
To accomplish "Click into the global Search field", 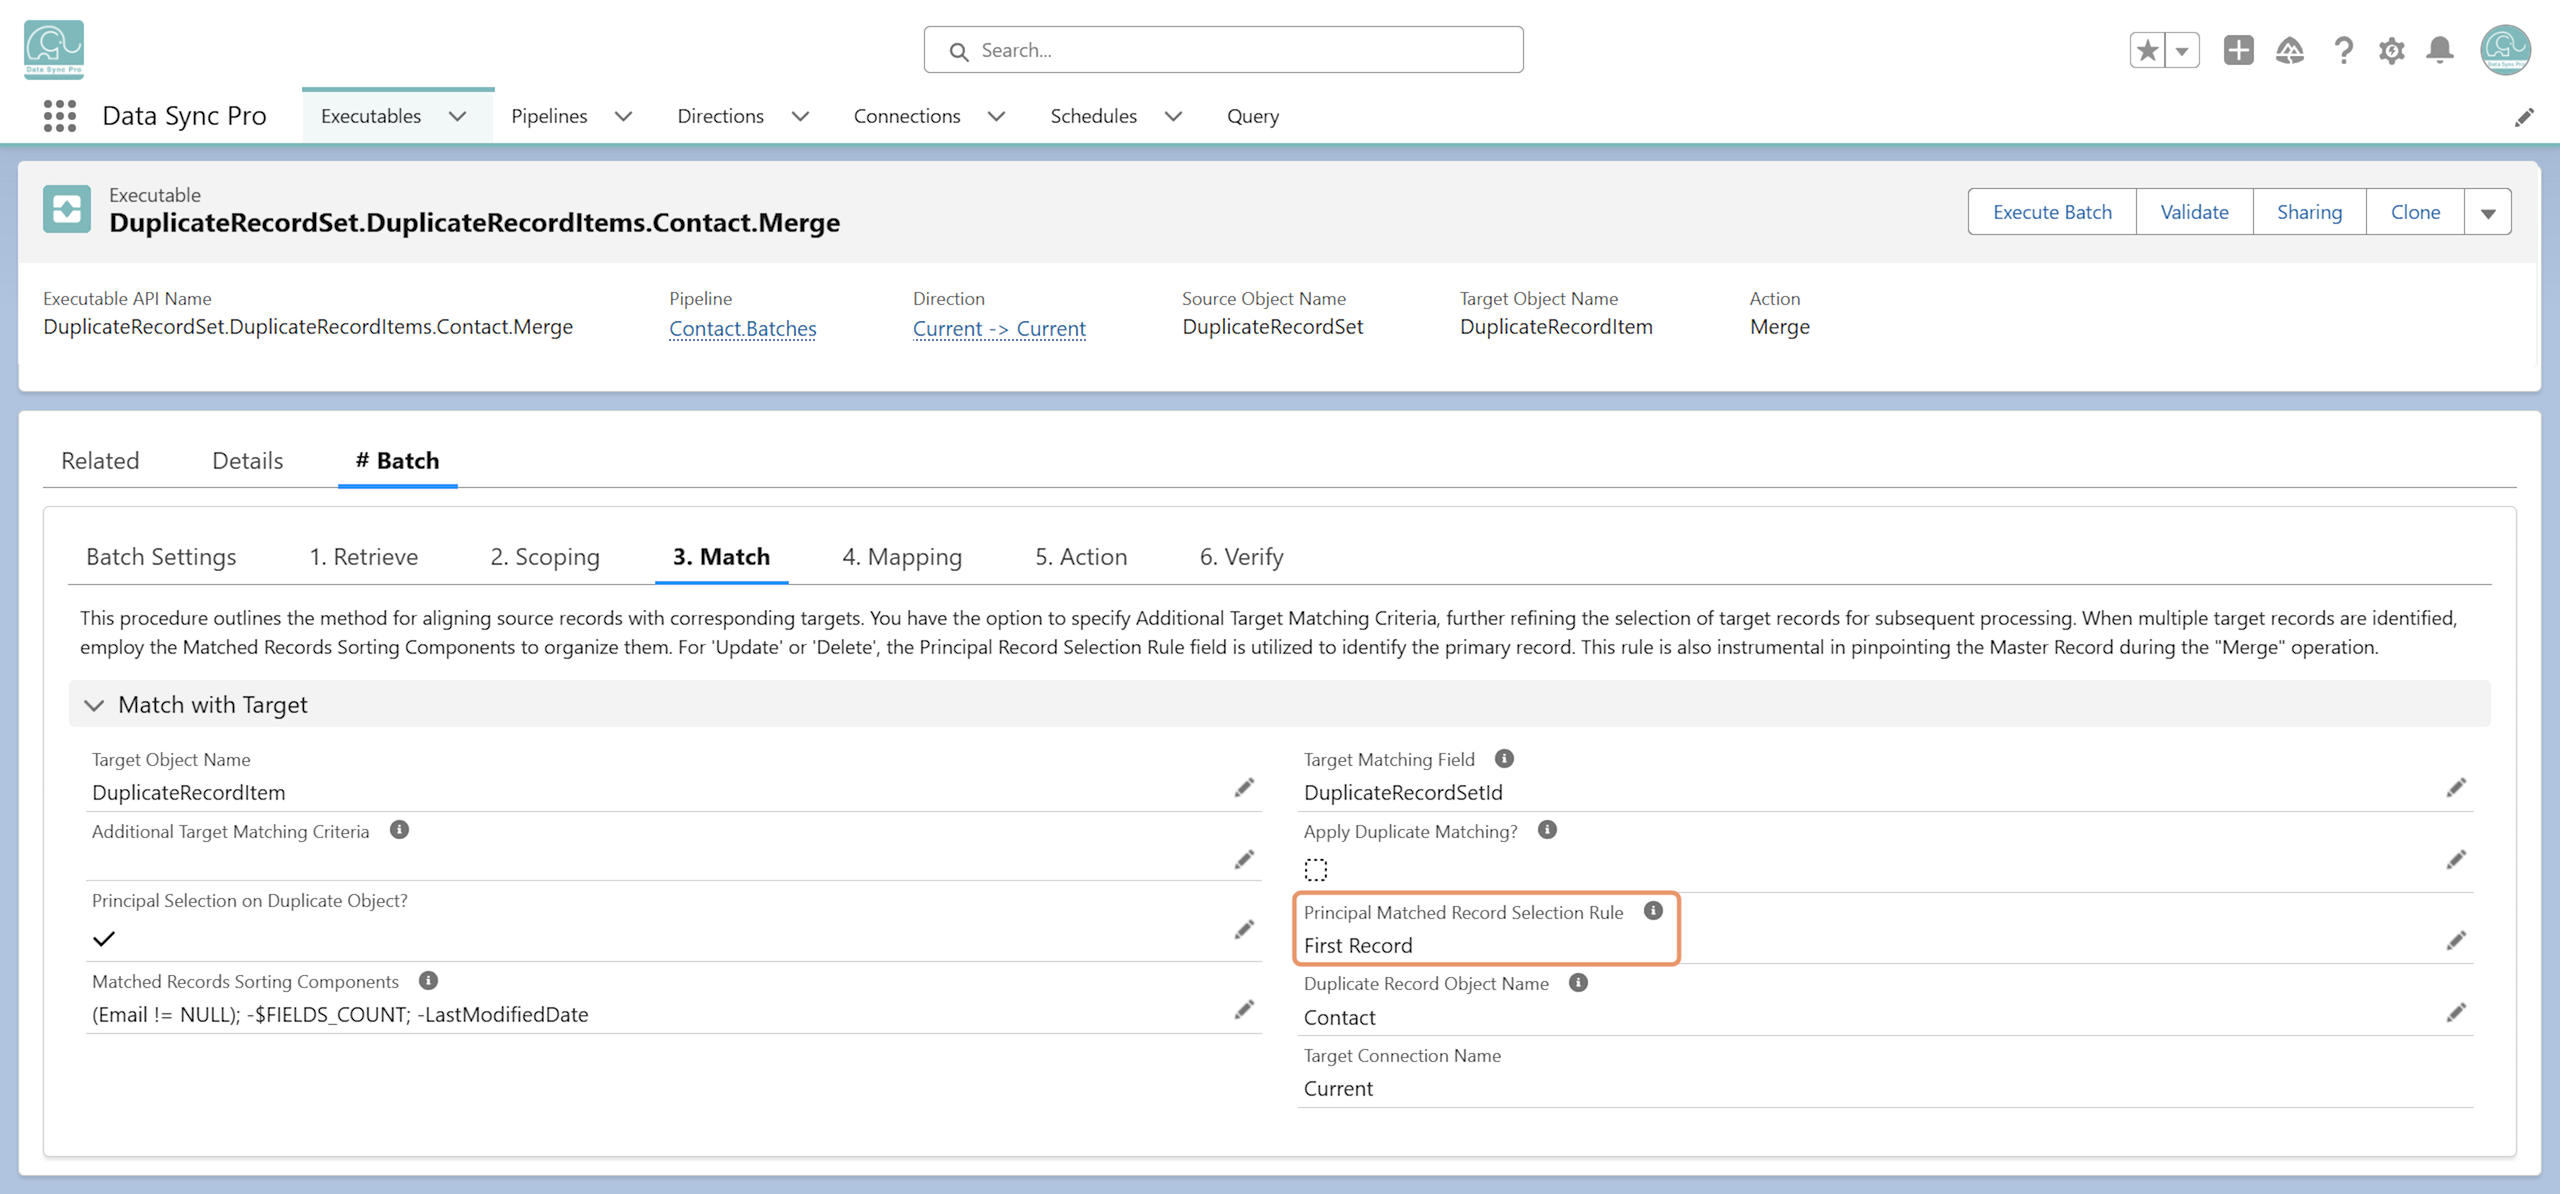I will (x=1223, y=50).
